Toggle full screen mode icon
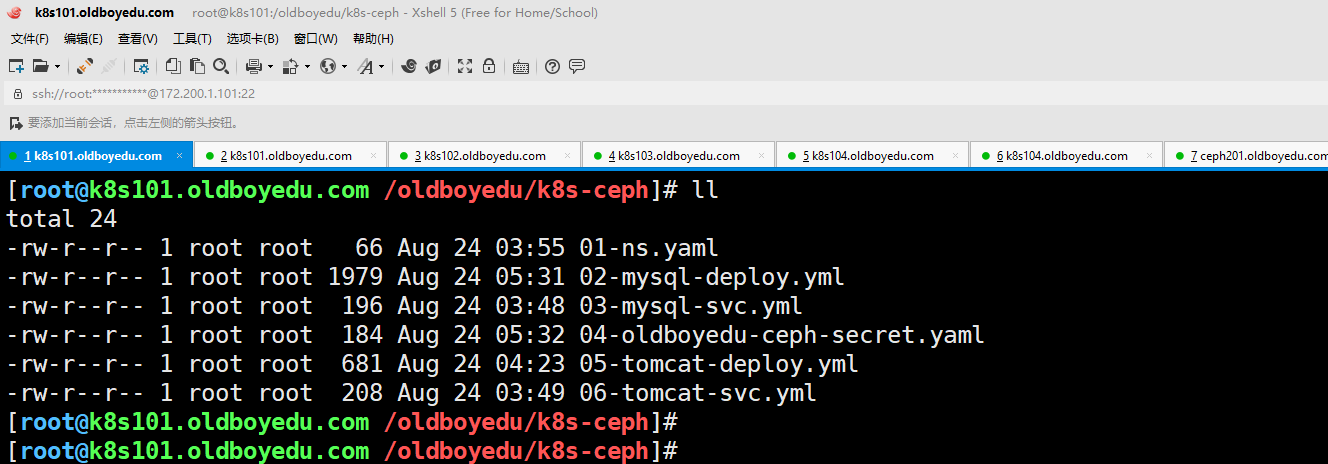The height and width of the screenshot is (464, 1328). pyautogui.click(x=464, y=67)
